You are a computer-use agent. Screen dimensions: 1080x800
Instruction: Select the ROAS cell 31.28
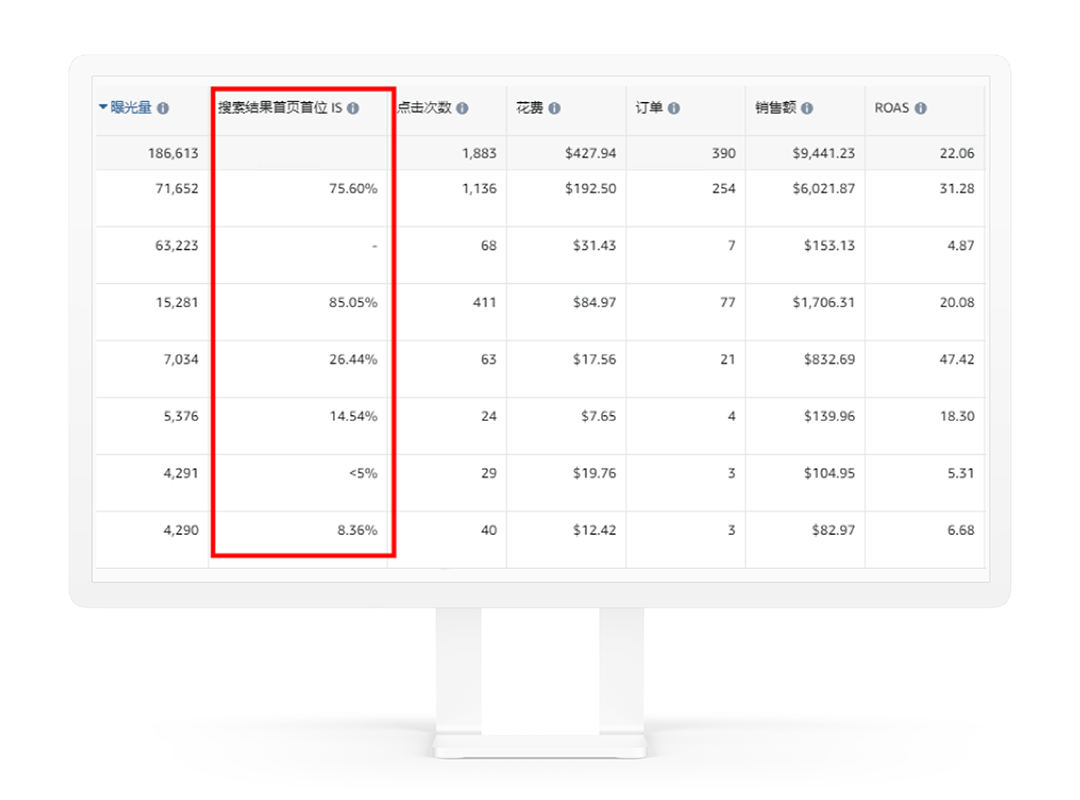click(957, 188)
